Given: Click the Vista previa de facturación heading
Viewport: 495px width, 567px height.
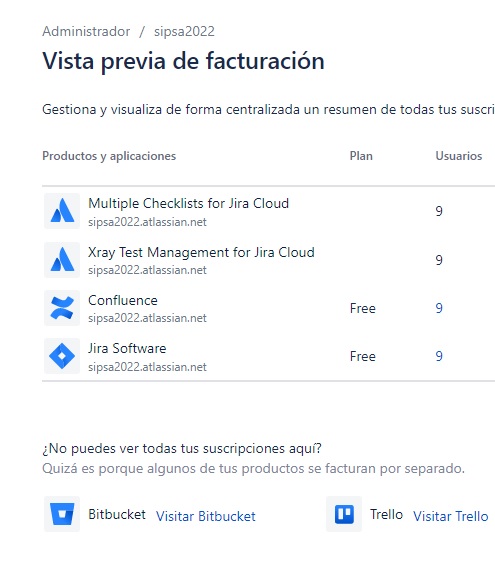Looking at the screenshot, I should 183,61.
